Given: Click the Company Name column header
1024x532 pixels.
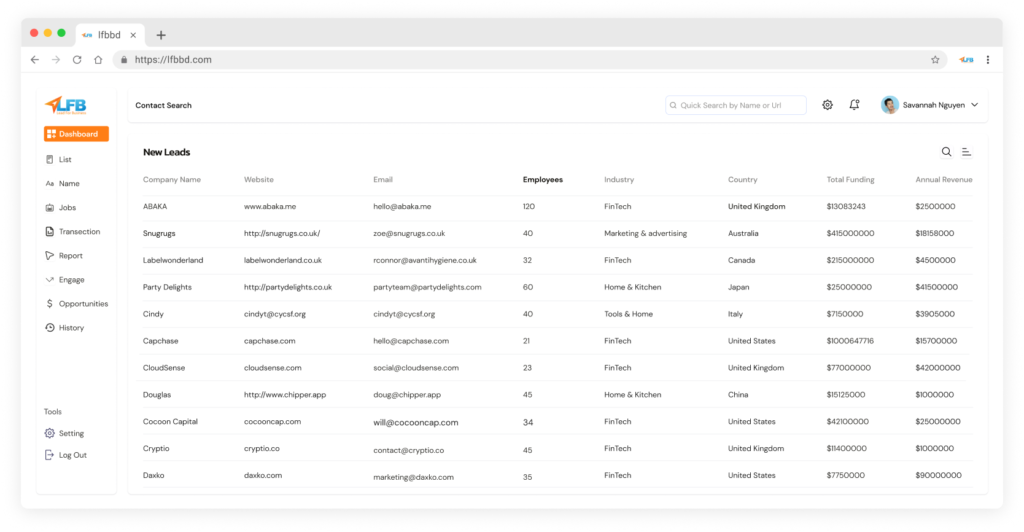Looking at the screenshot, I should pos(172,180).
